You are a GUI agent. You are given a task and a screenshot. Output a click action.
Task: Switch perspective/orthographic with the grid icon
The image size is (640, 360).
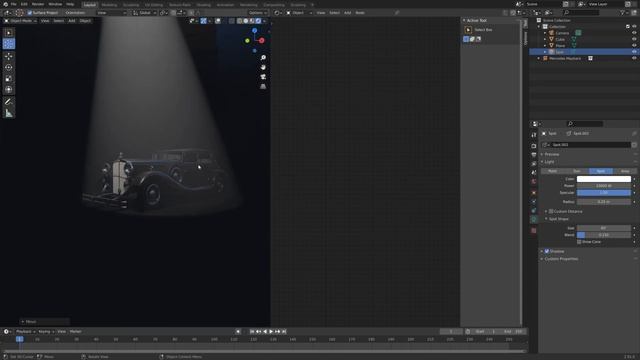(263, 86)
